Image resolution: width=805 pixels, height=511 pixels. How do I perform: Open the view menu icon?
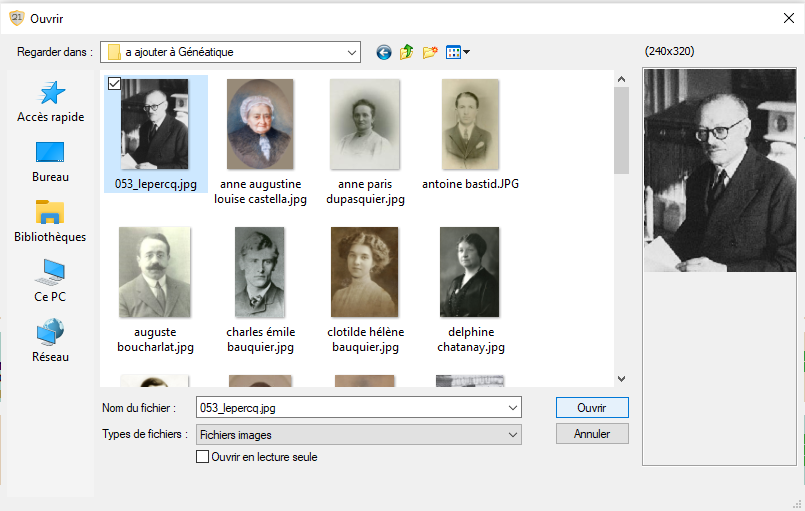[453, 52]
